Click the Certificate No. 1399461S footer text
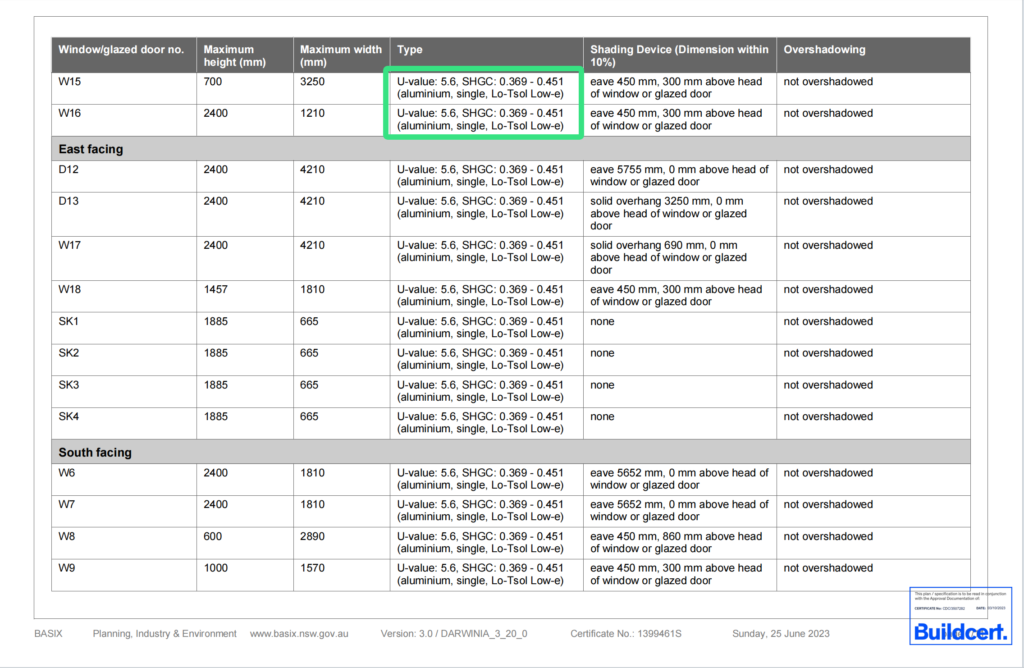Viewport: 1024px width, 668px height. (625, 634)
